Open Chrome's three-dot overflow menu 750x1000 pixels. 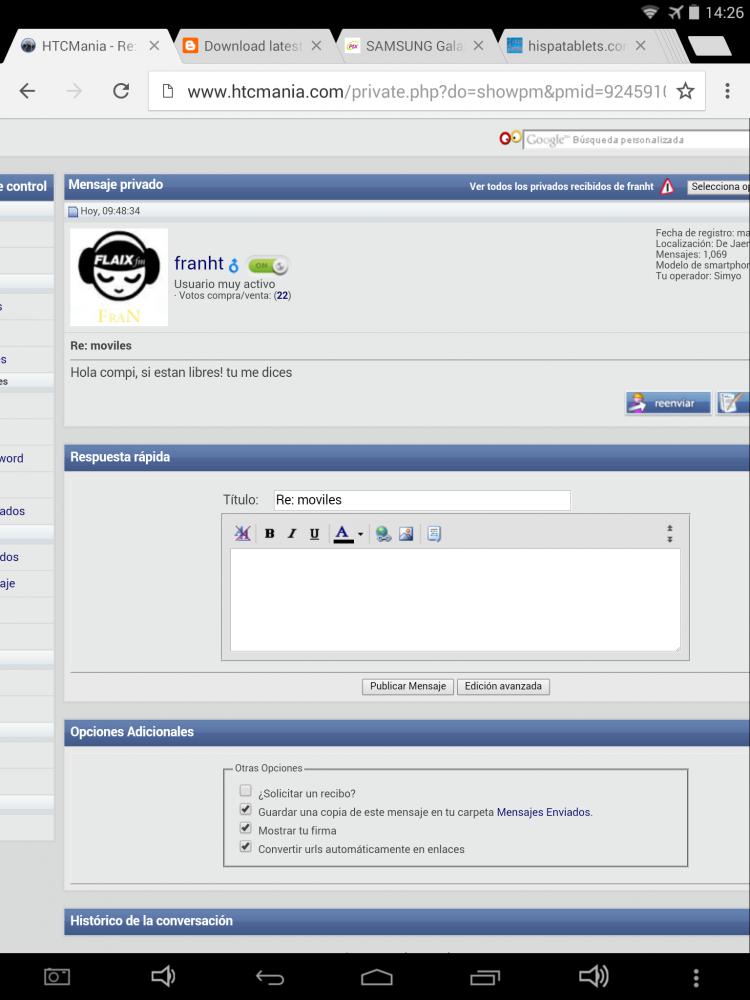point(727,91)
